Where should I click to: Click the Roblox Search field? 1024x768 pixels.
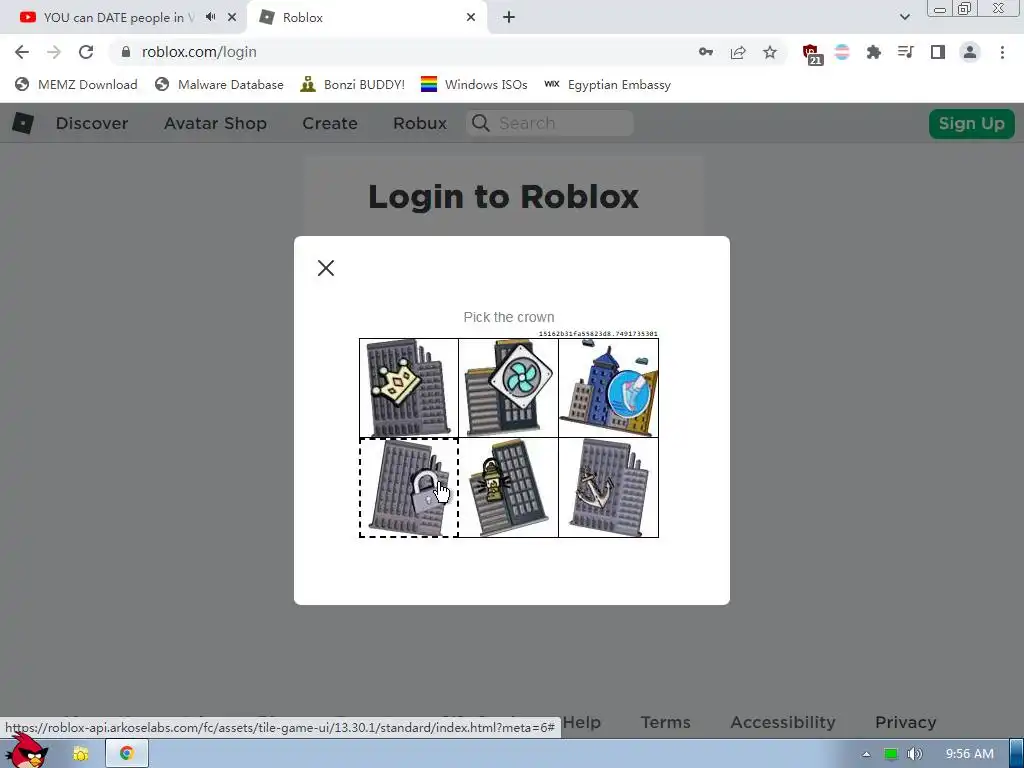(550, 123)
